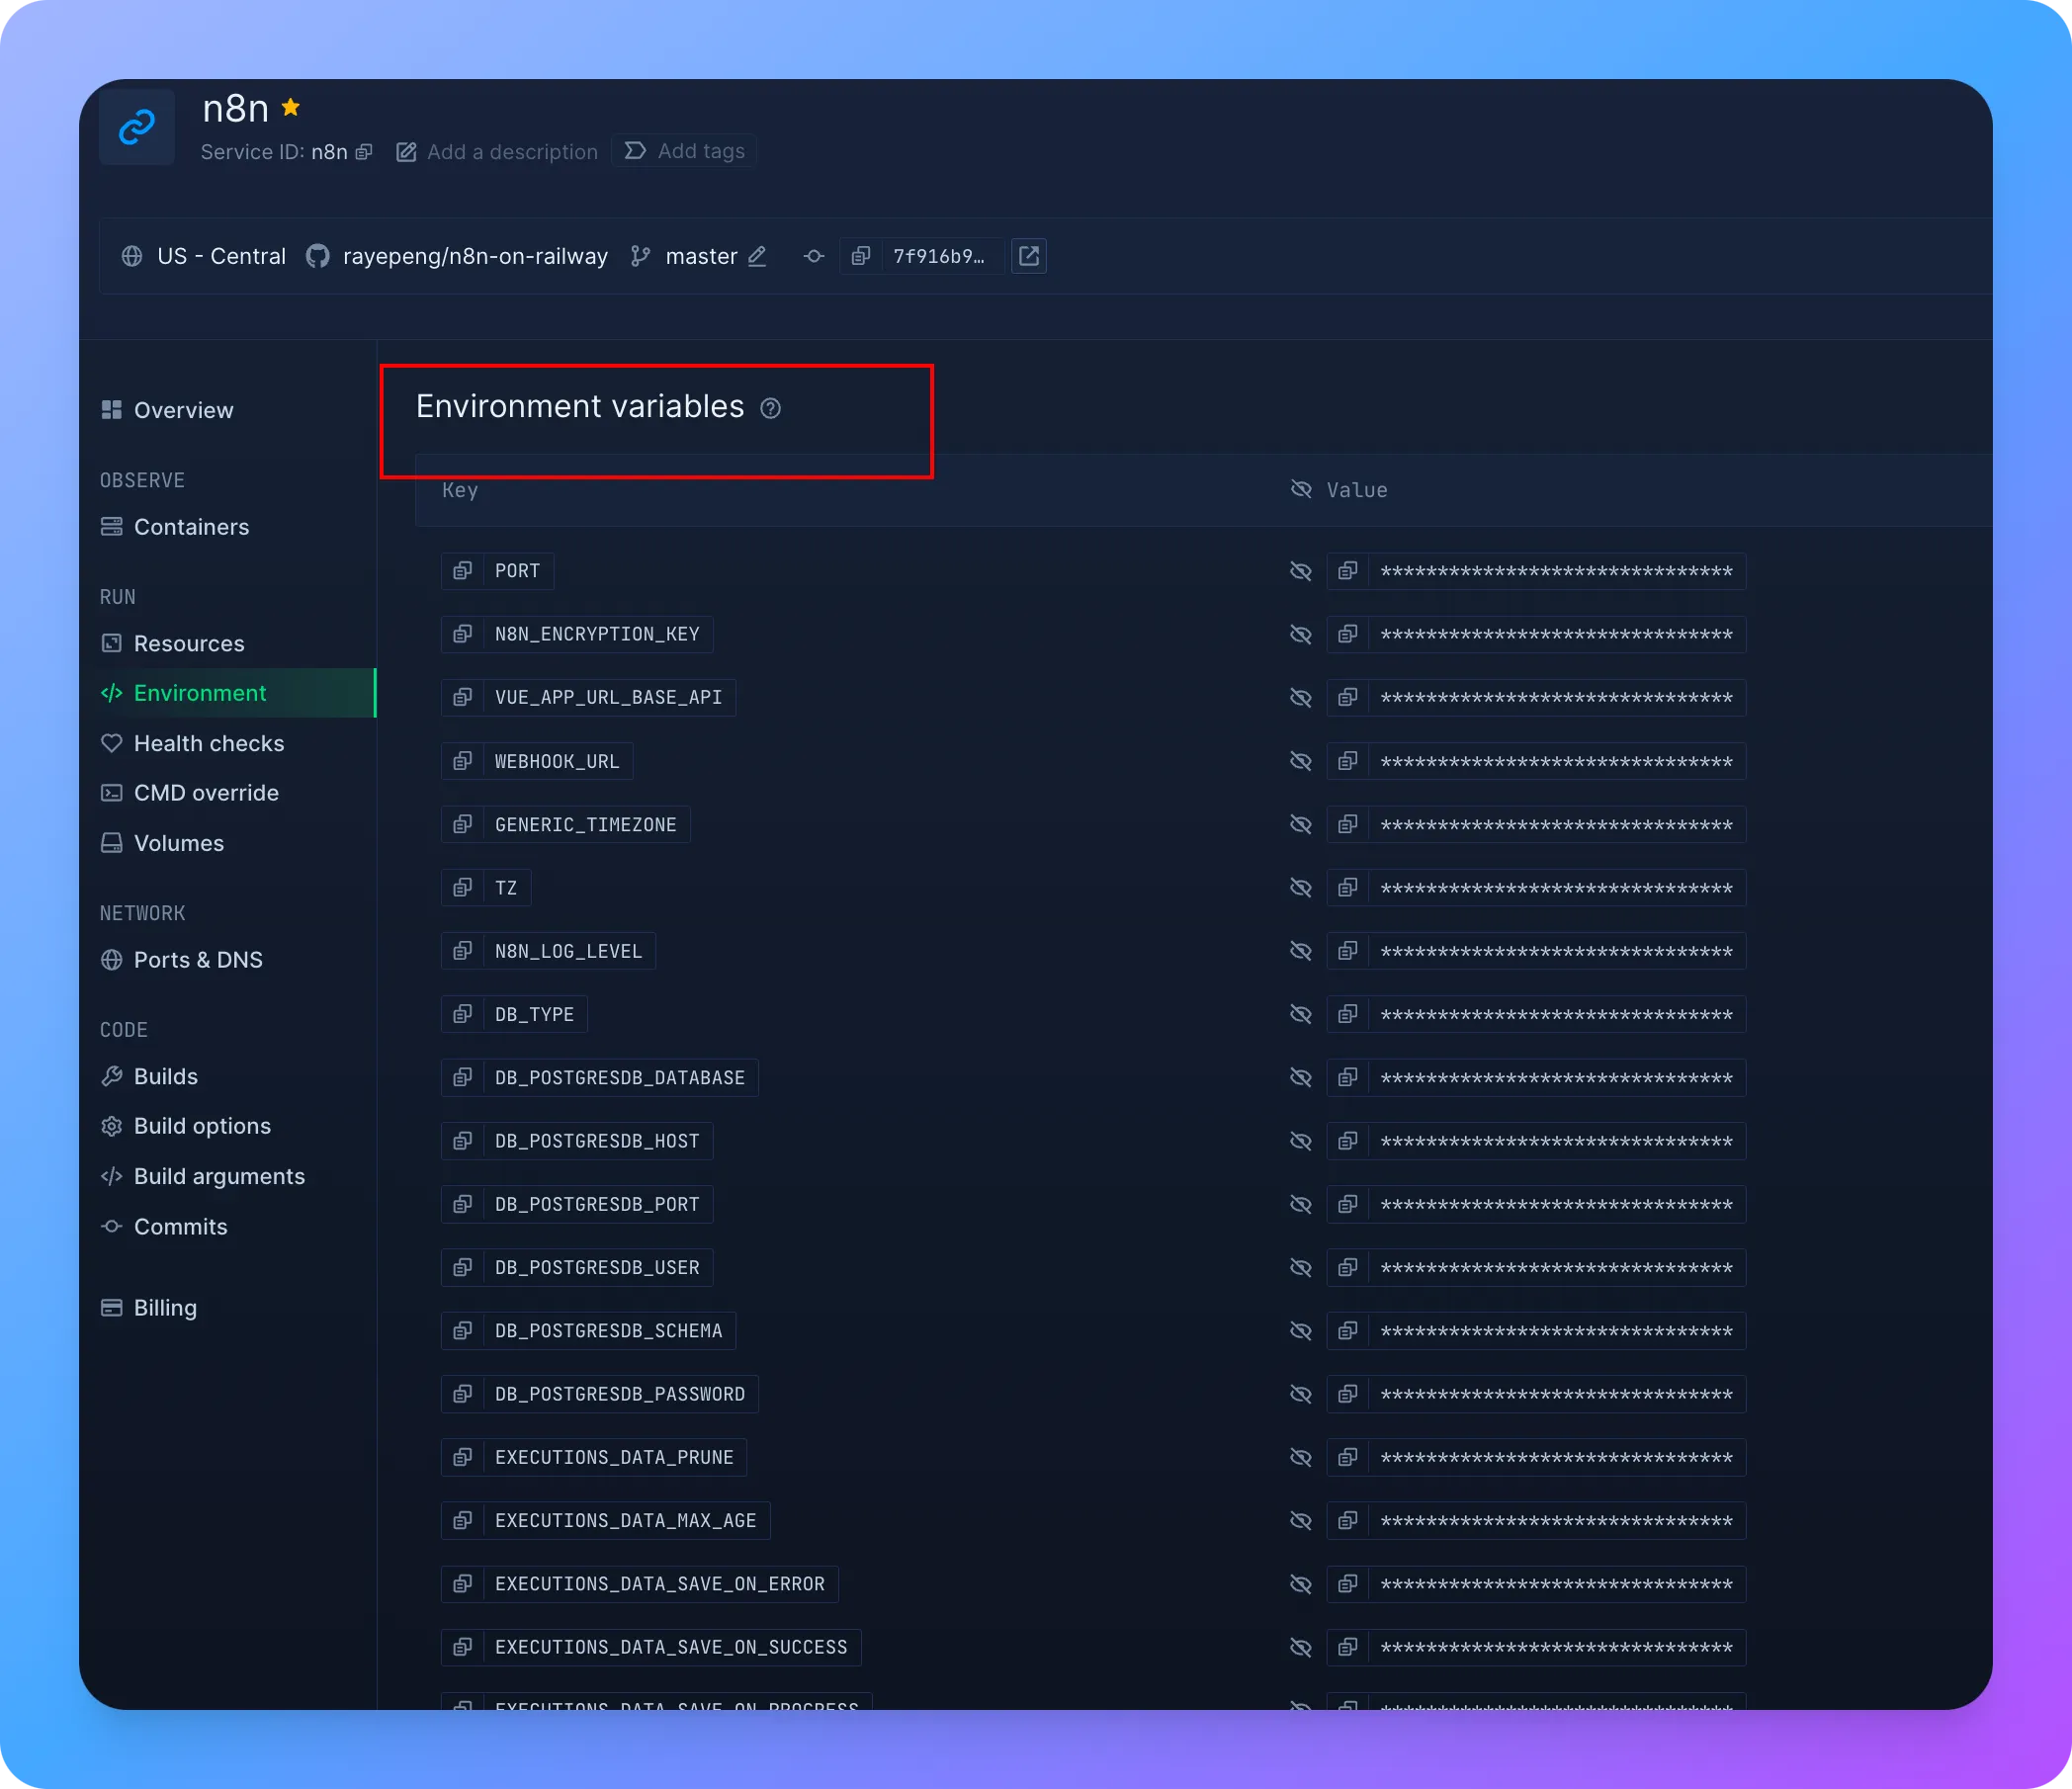
Task: Copy the N8N_LOG_LEVEL key name
Action: pyautogui.click(x=462, y=951)
